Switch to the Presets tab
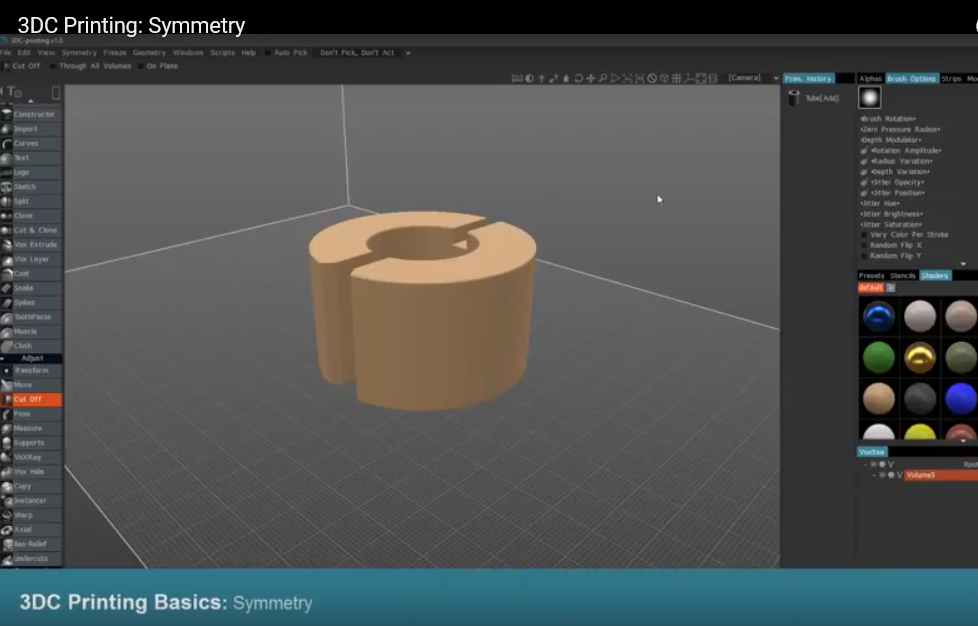 coord(871,276)
